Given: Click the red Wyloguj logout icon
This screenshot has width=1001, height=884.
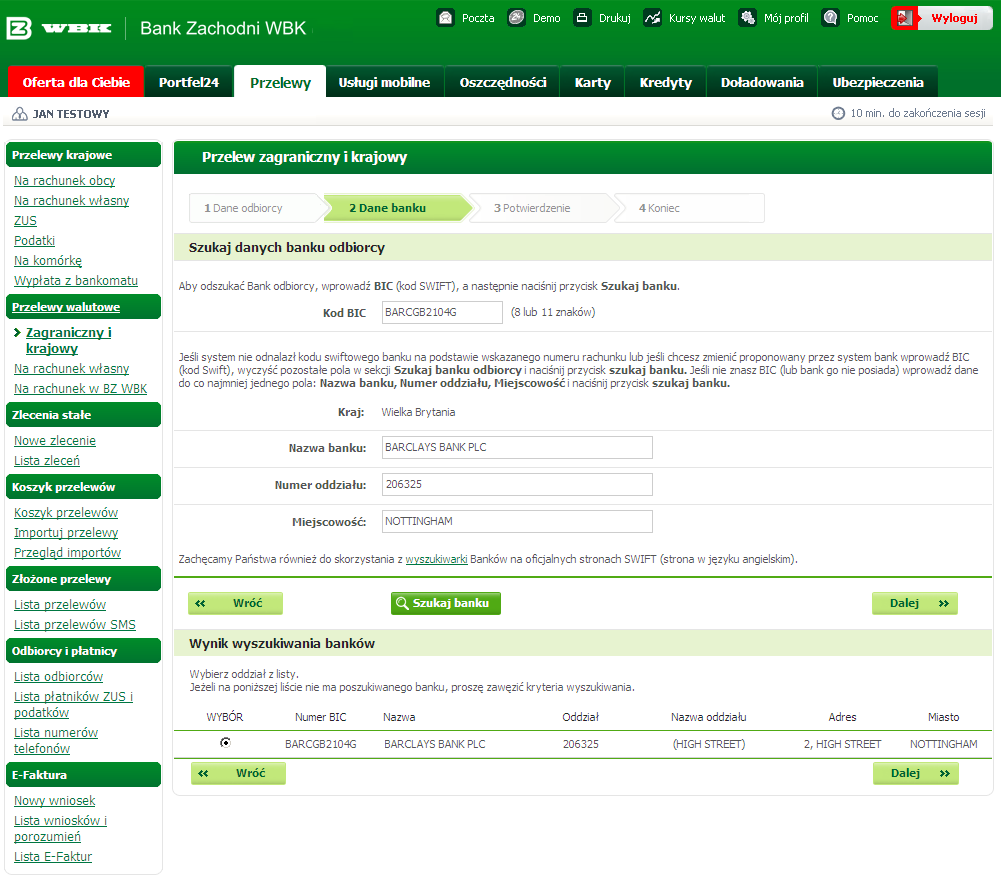Looking at the screenshot, I should (904, 18).
